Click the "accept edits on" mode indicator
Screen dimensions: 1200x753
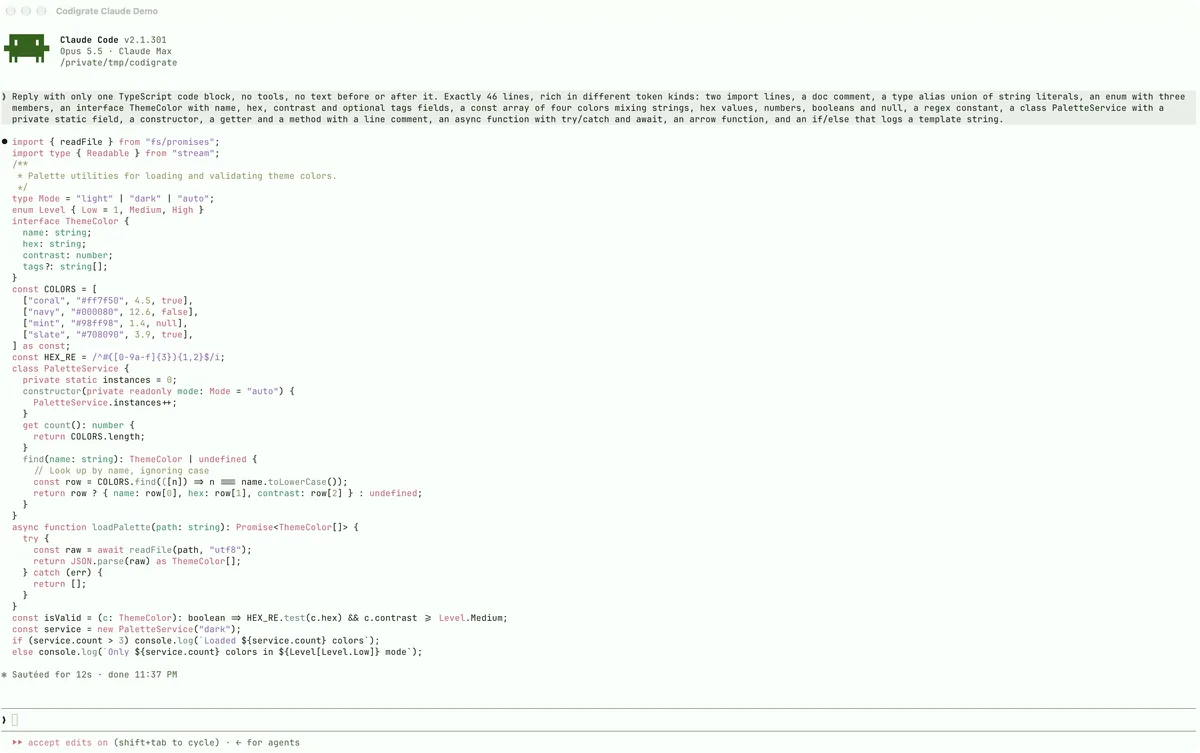68,743
